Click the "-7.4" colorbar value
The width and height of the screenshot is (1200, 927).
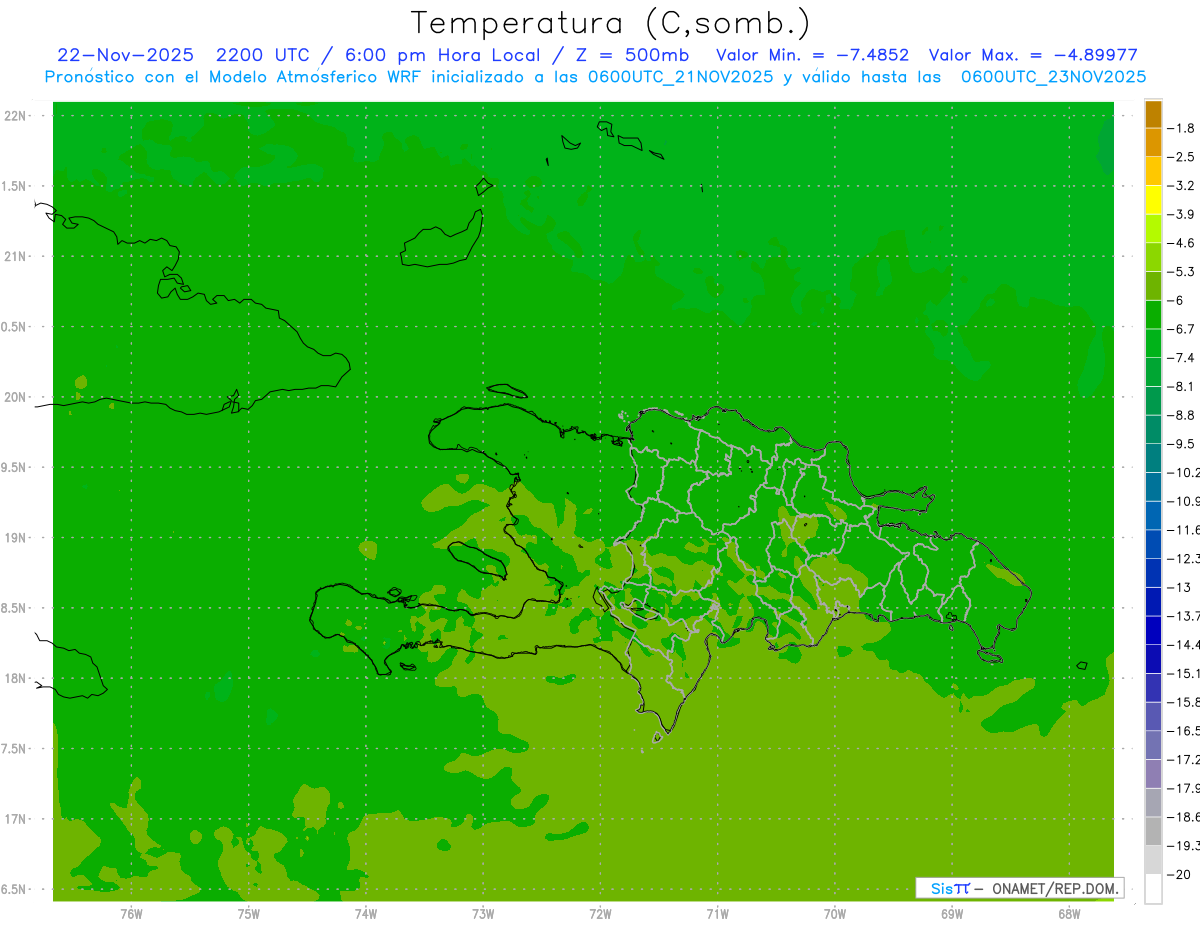click(1181, 358)
